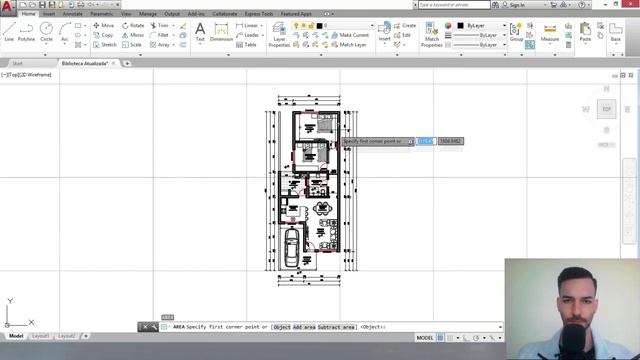Screen dimensions: 640x360
Task: Click the Array tool
Action: (x=160, y=44)
